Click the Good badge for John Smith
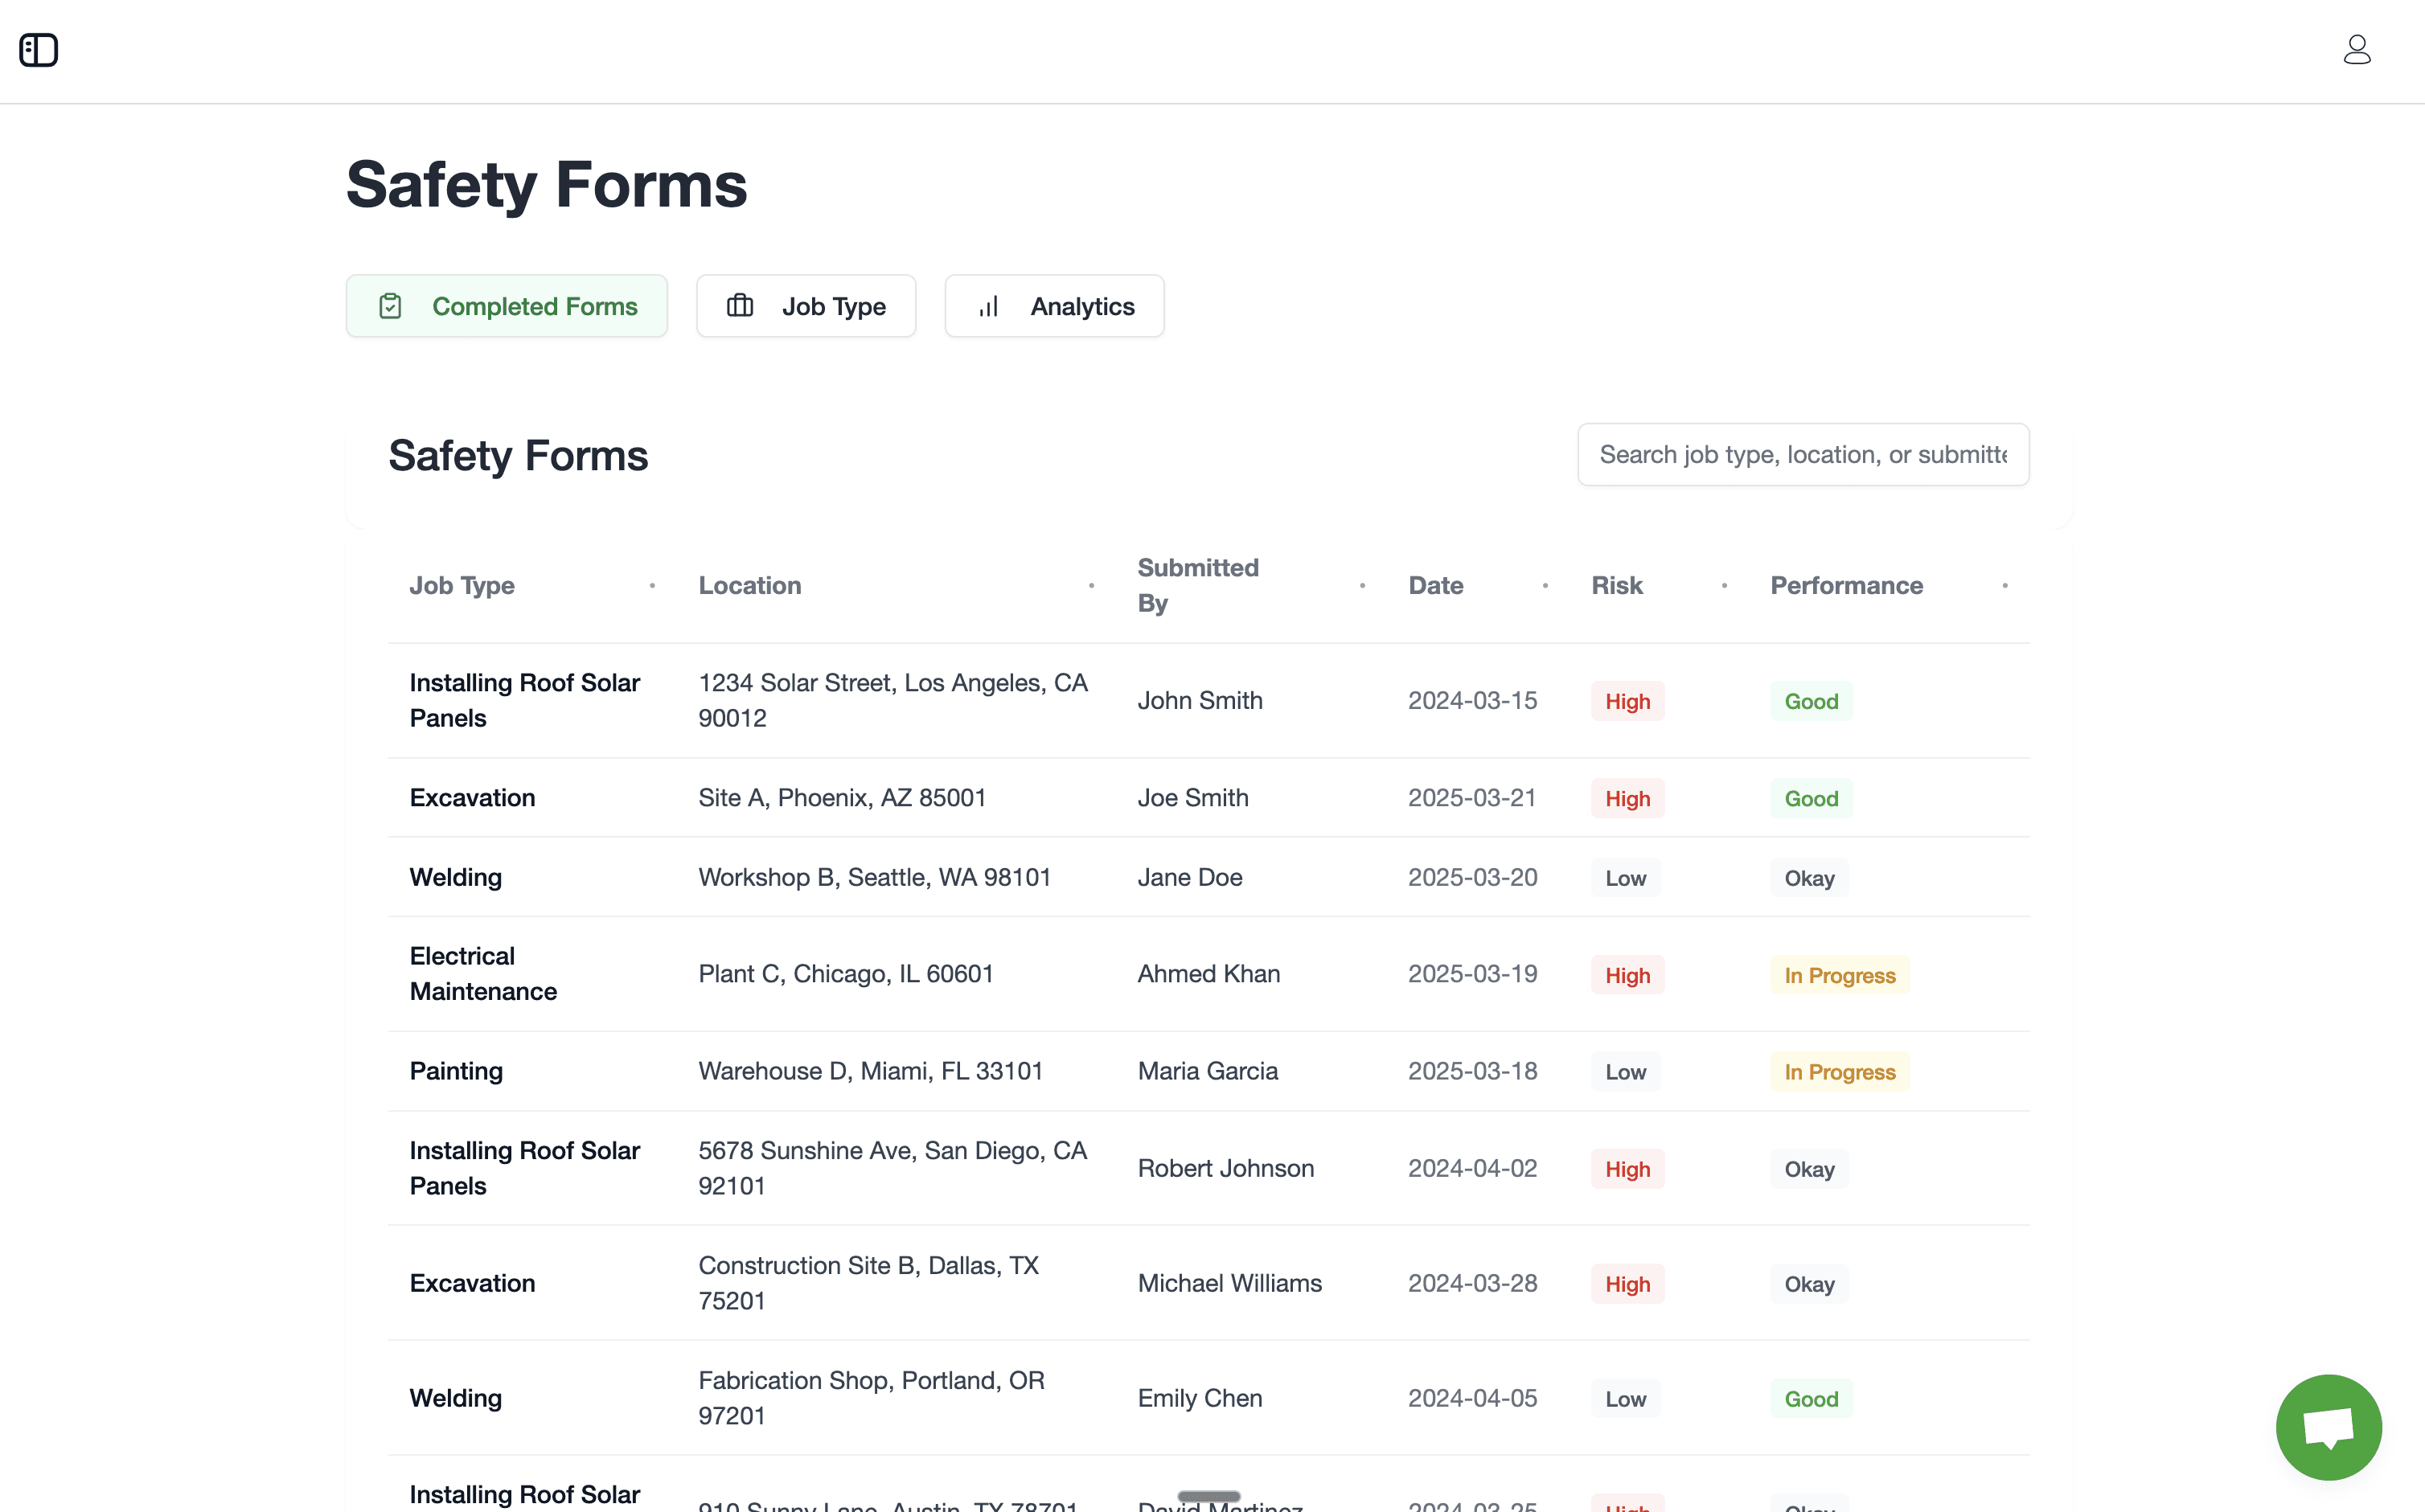 tap(1811, 702)
